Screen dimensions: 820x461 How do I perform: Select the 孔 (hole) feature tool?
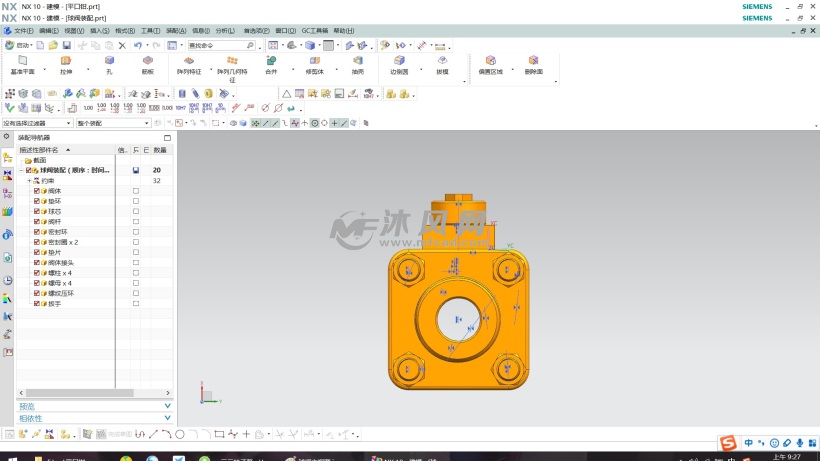click(x=109, y=65)
